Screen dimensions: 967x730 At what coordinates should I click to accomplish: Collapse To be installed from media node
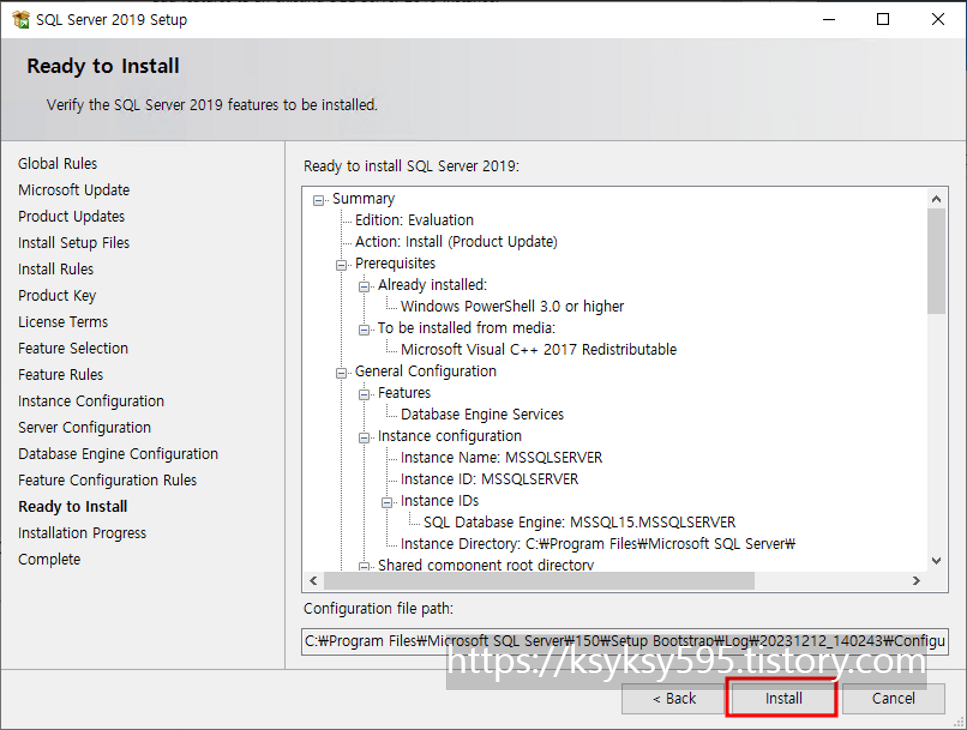[x=364, y=330]
